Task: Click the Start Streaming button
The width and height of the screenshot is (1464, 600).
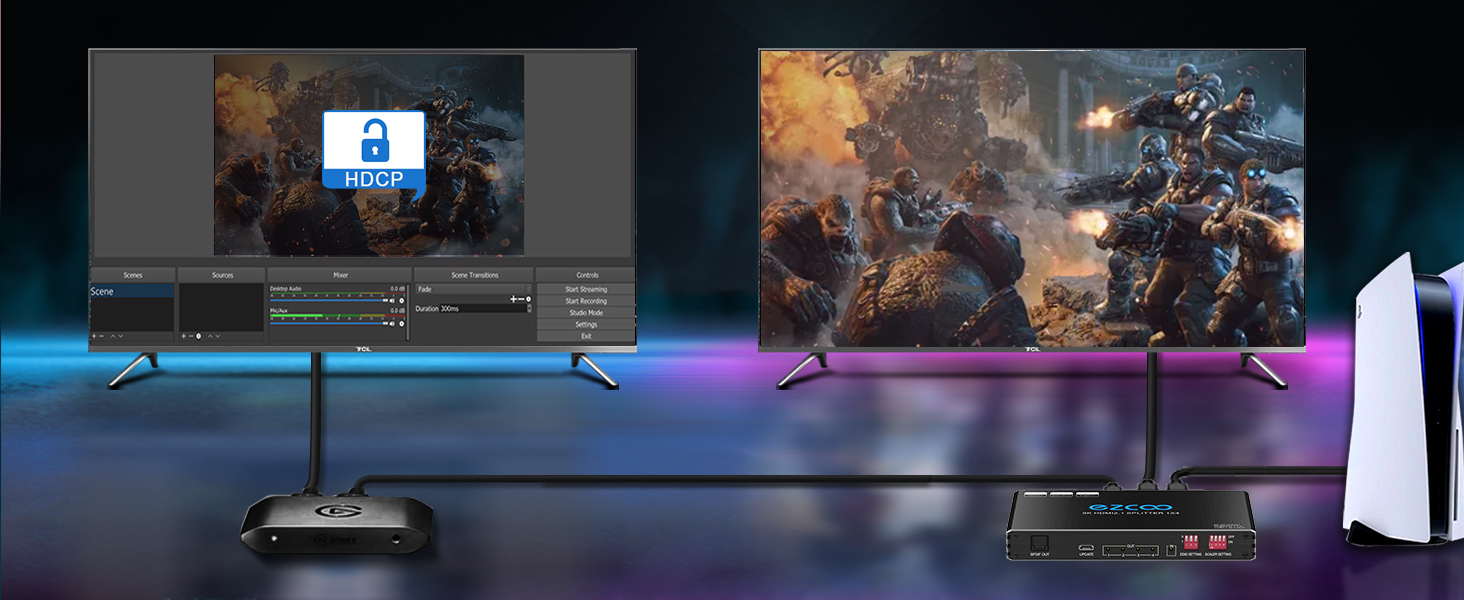Action: (x=586, y=289)
